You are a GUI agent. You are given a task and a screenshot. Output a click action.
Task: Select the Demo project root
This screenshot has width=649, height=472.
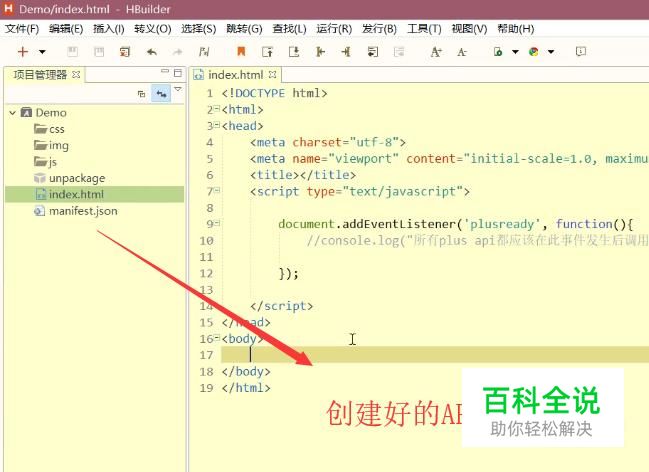click(x=51, y=113)
